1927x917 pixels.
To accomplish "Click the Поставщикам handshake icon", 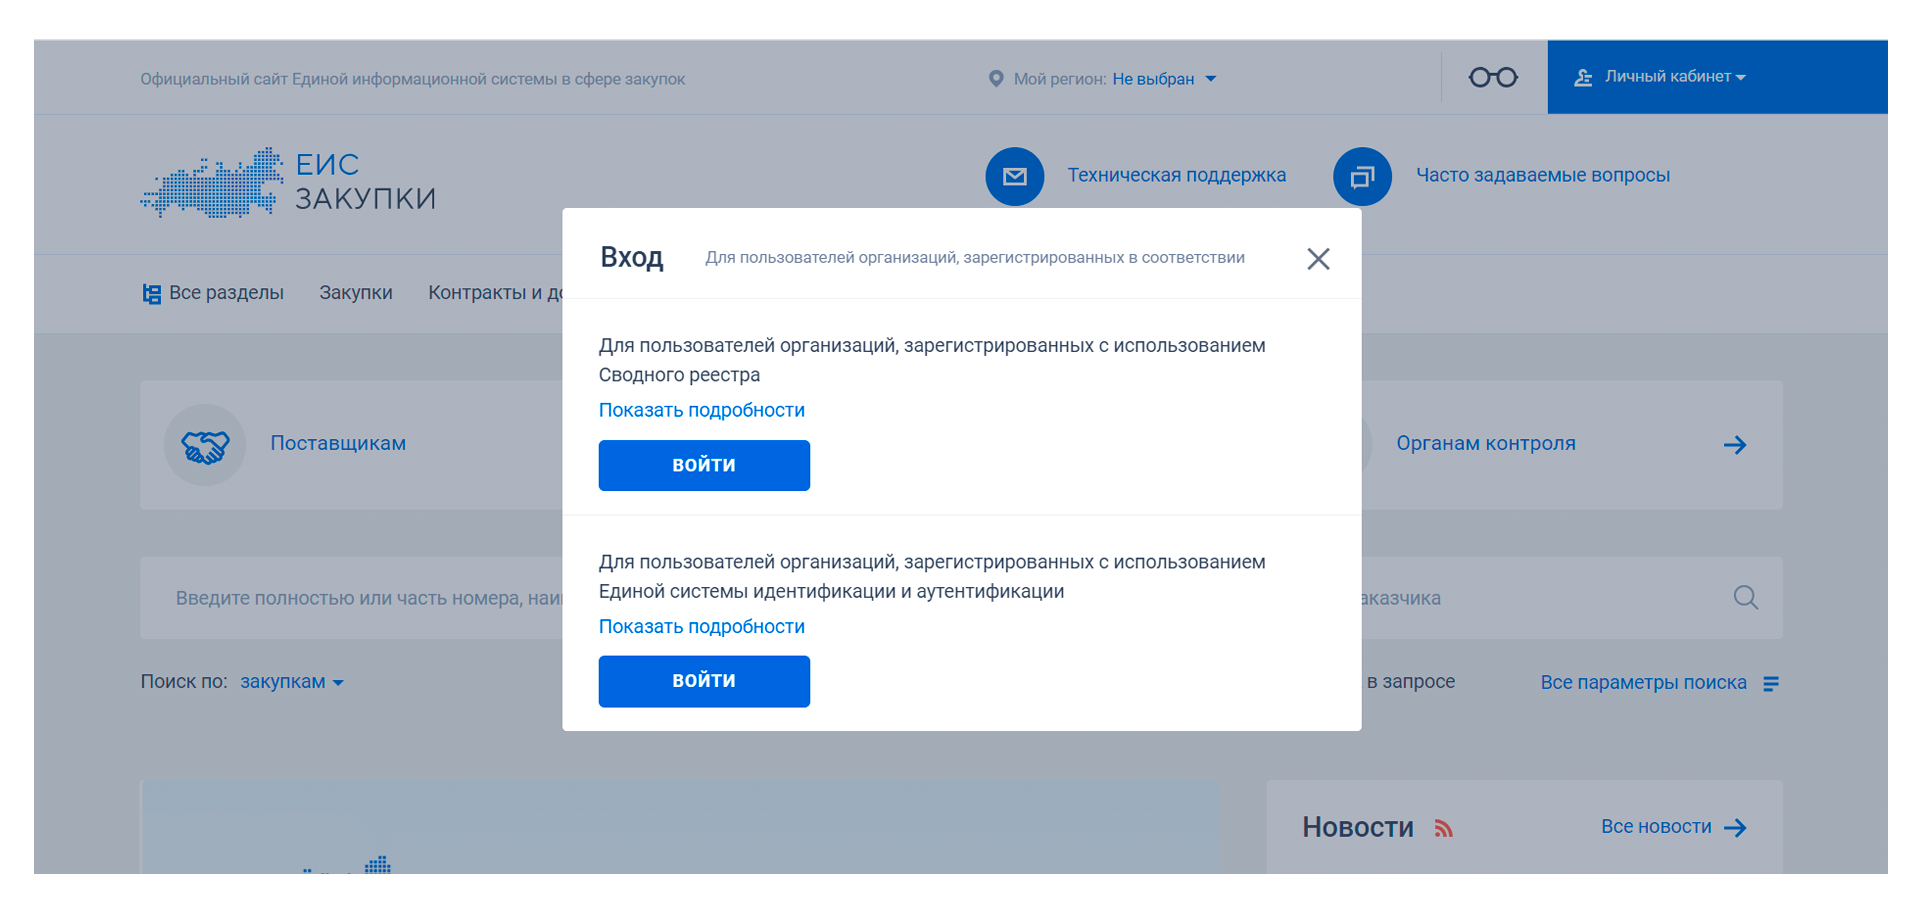I will coord(205,445).
